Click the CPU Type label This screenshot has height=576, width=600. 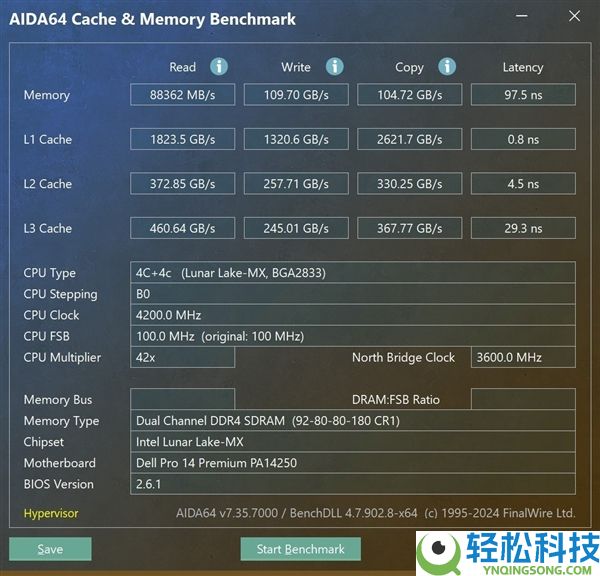50,273
